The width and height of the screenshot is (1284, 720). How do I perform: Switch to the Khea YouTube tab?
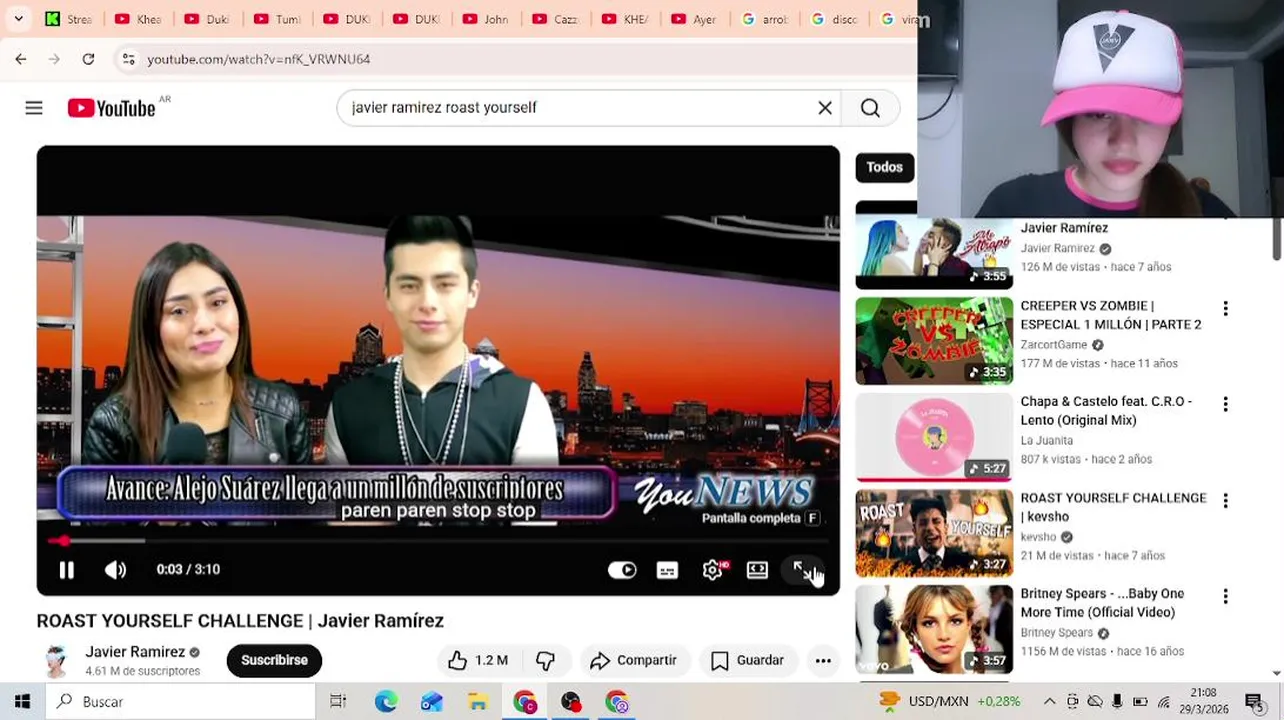click(x=138, y=19)
